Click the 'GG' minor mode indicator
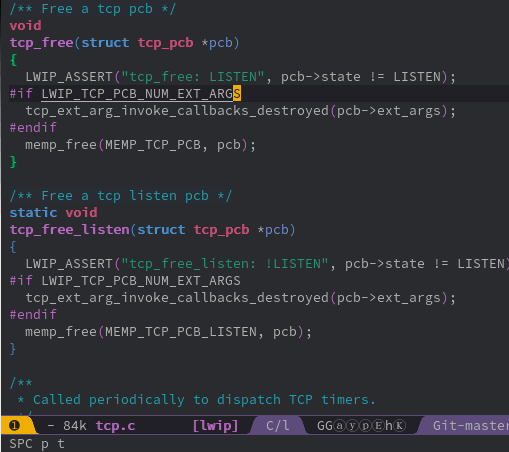Image resolution: width=509 pixels, height=452 pixels. pyautogui.click(x=325, y=426)
